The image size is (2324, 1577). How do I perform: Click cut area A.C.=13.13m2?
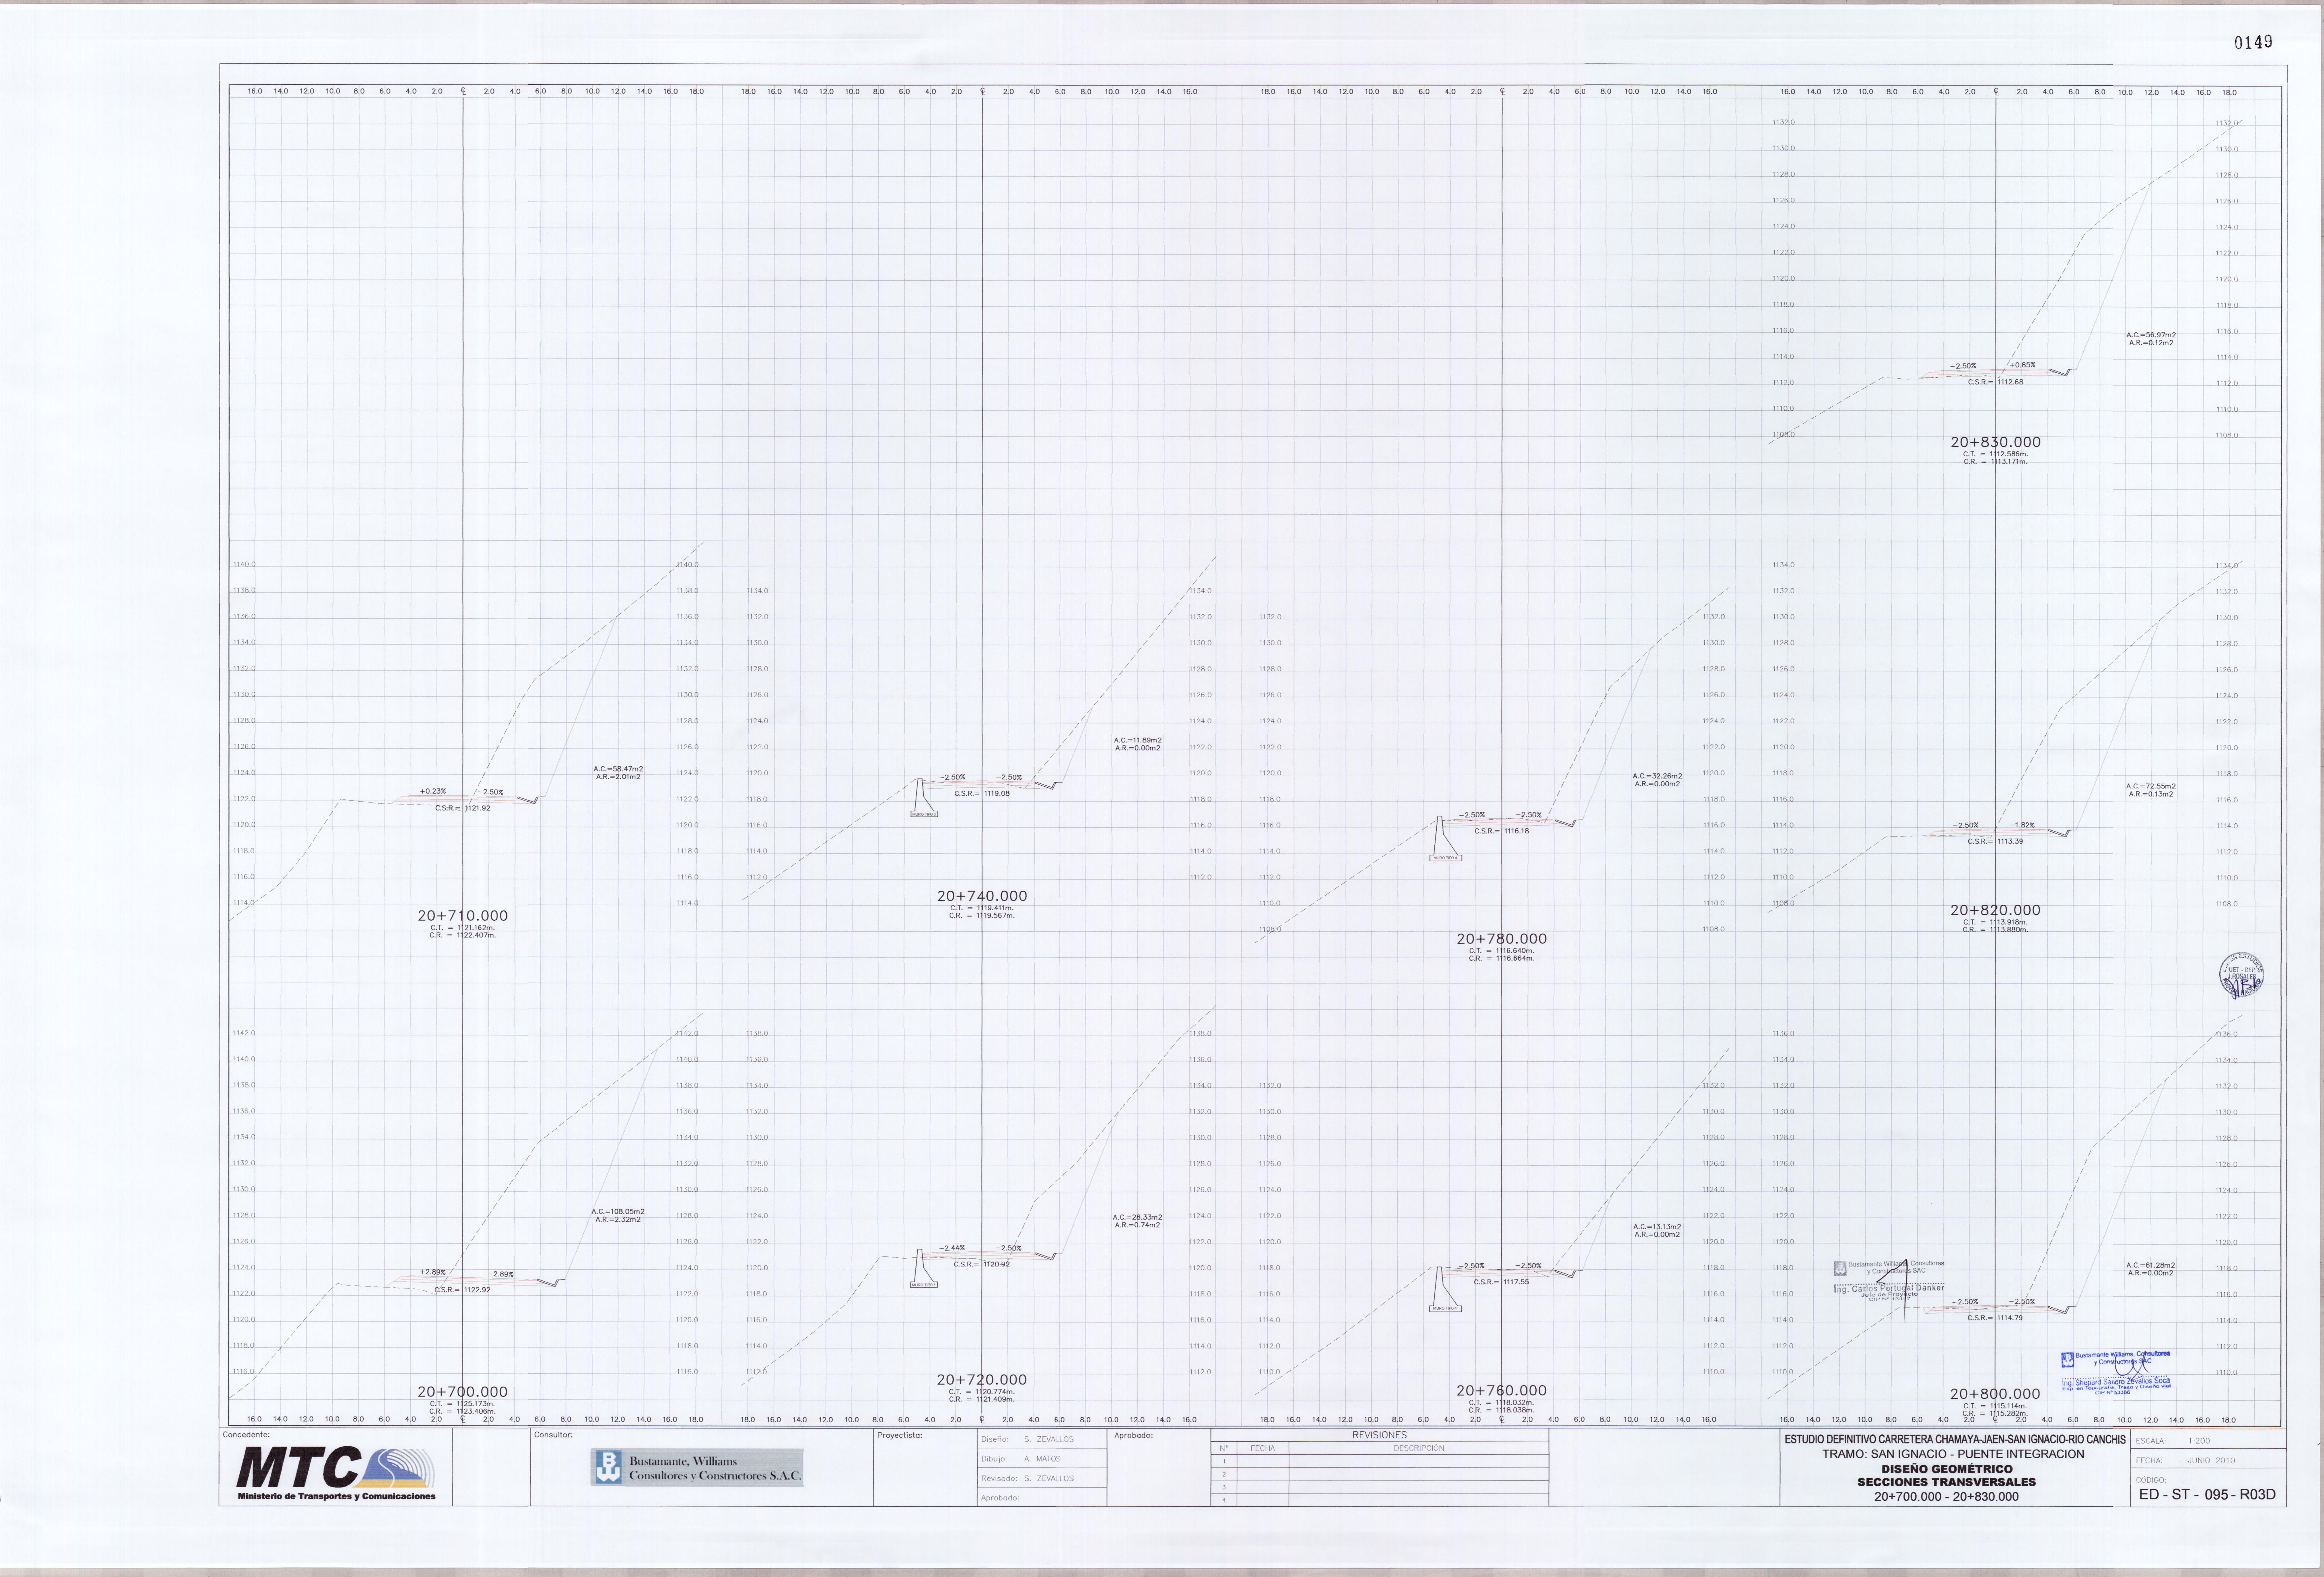click(x=1657, y=1227)
